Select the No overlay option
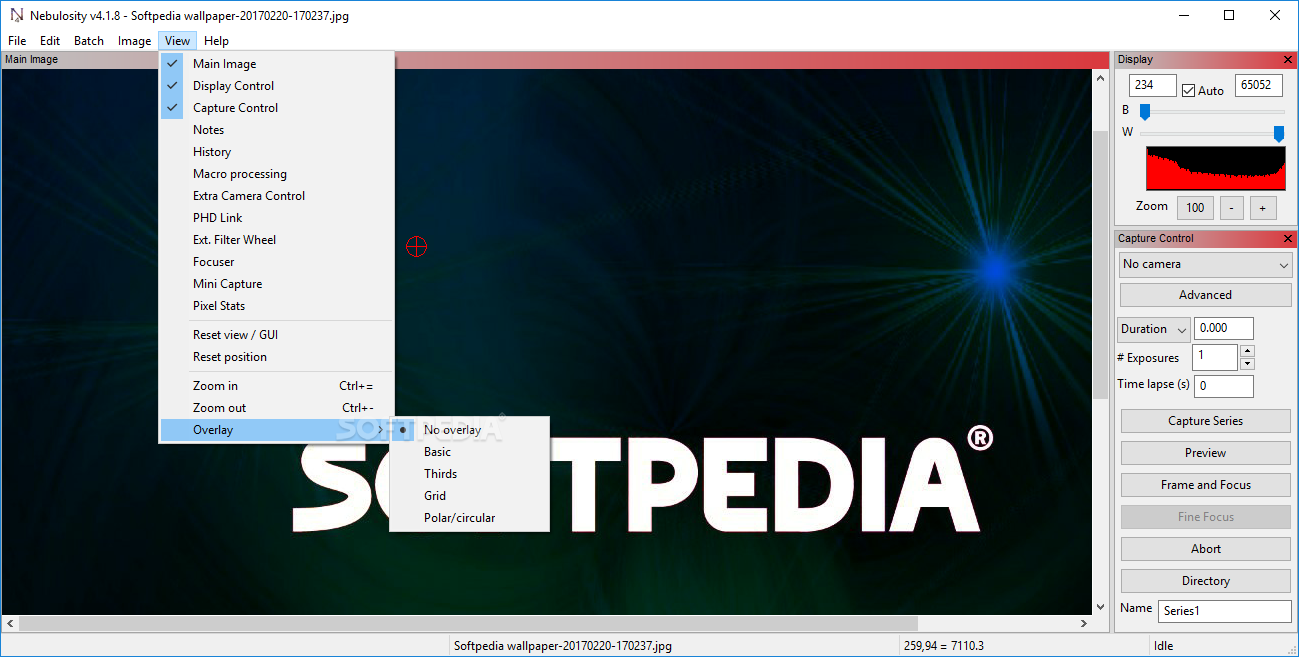The height and width of the screenshot is (657, 1299). [469, 430]
